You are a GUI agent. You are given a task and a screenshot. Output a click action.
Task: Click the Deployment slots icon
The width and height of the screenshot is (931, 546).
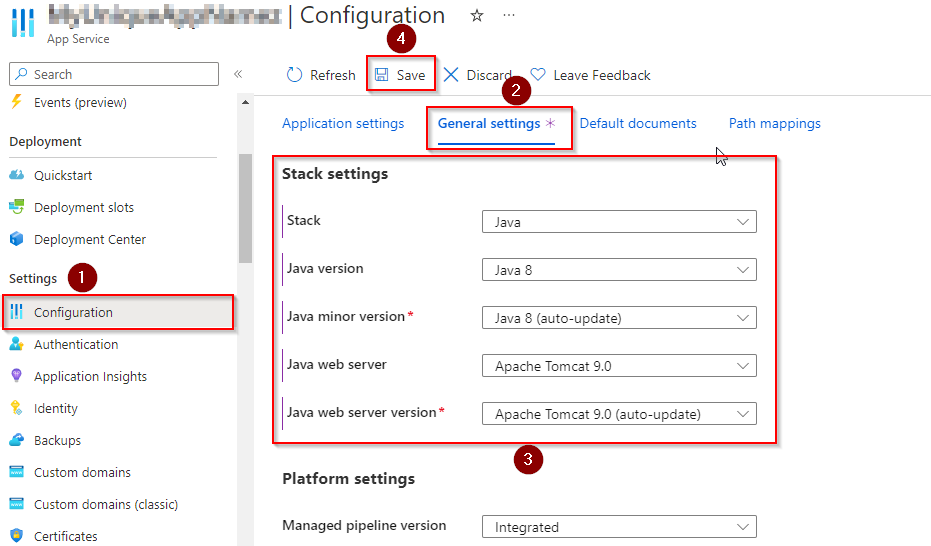coord(17,207)
